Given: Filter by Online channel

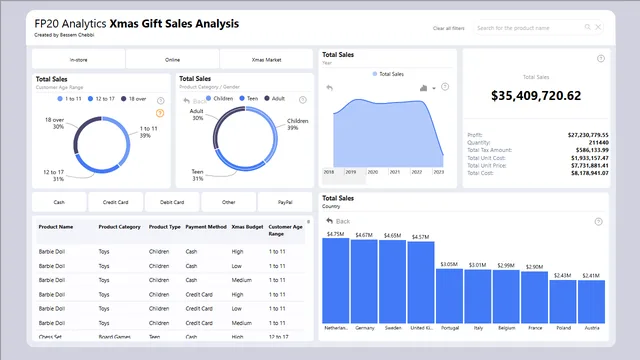Looking at the screenshot, I should [172, 60].
